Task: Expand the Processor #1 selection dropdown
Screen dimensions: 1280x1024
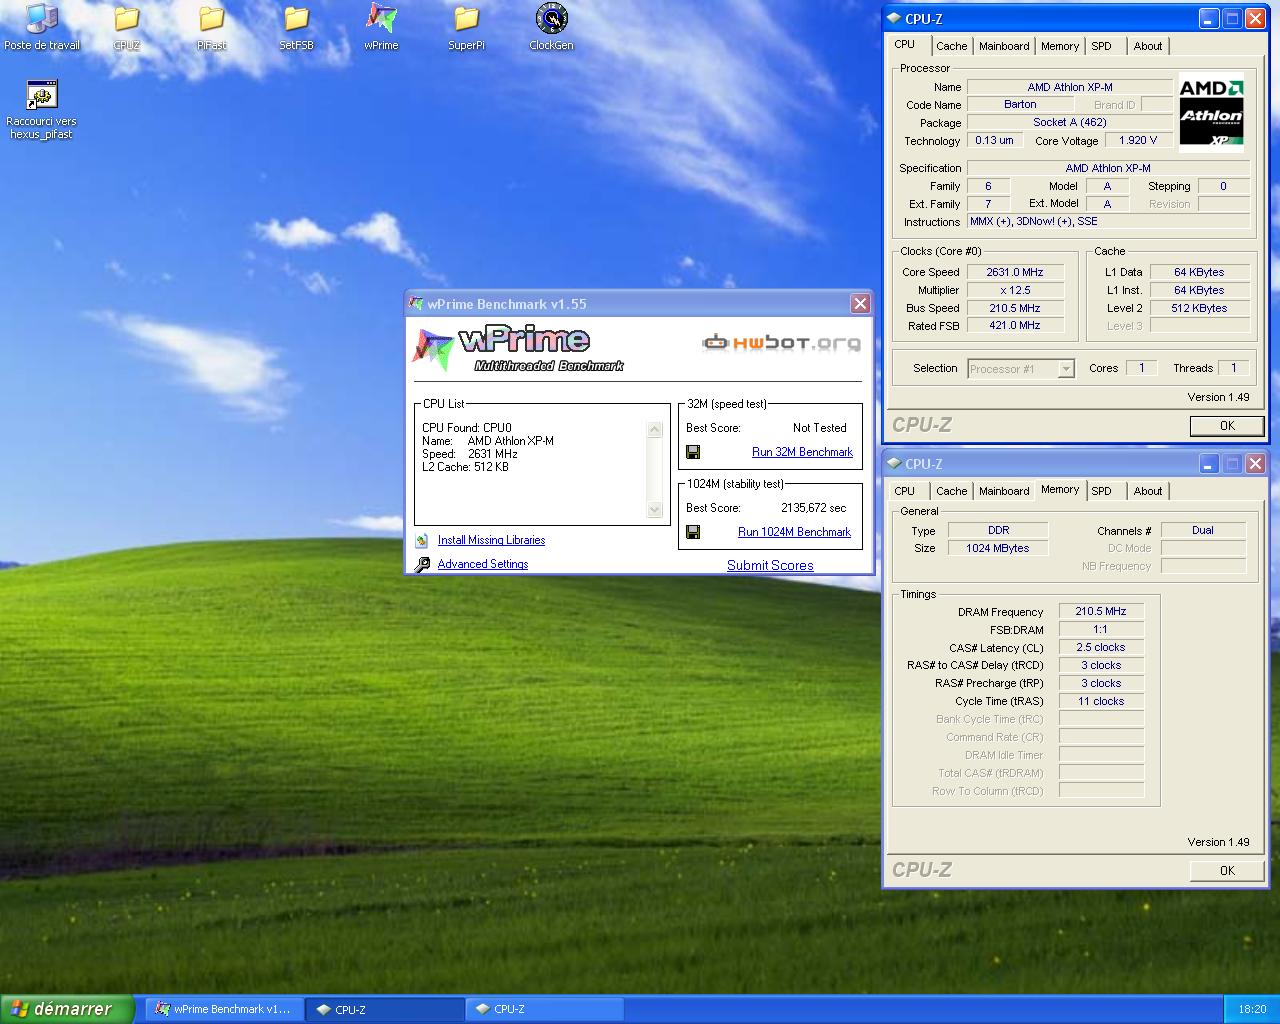Action: [1066, 369]
